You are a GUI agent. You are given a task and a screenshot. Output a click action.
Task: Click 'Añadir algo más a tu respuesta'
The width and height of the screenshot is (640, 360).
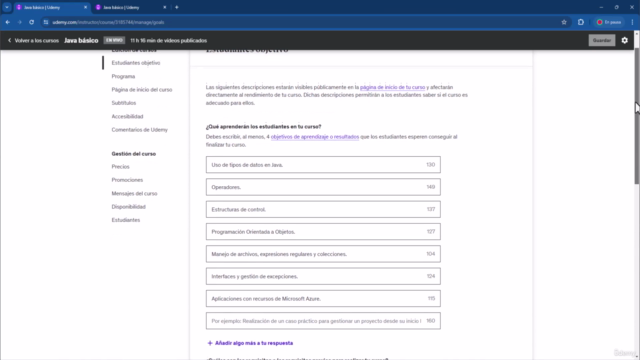[x=250, y=343]
